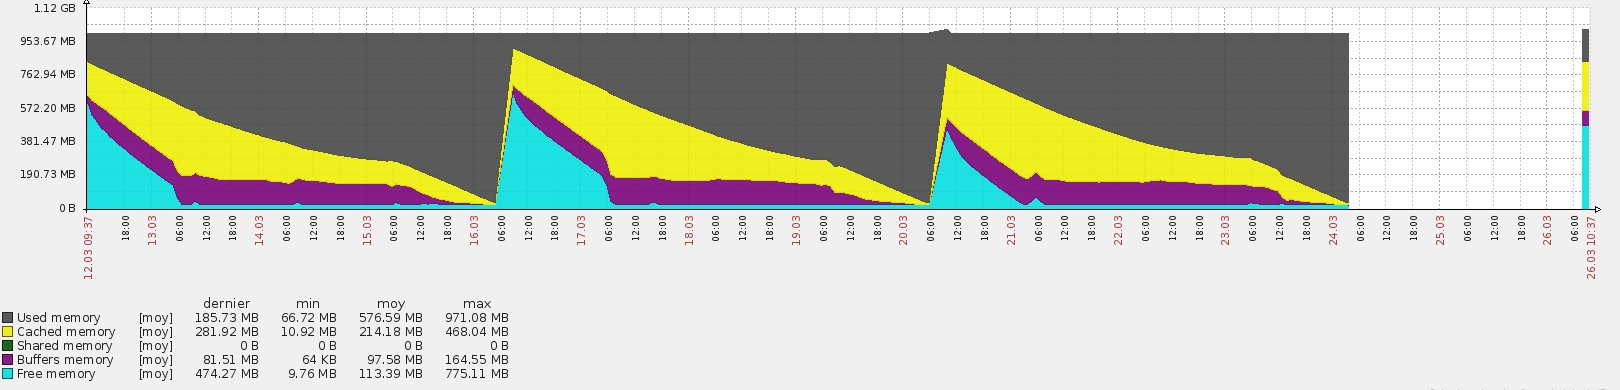1620x390 pixels.
Task: Click the Cached memory yellow legend swatch
Action: [8, 332]
